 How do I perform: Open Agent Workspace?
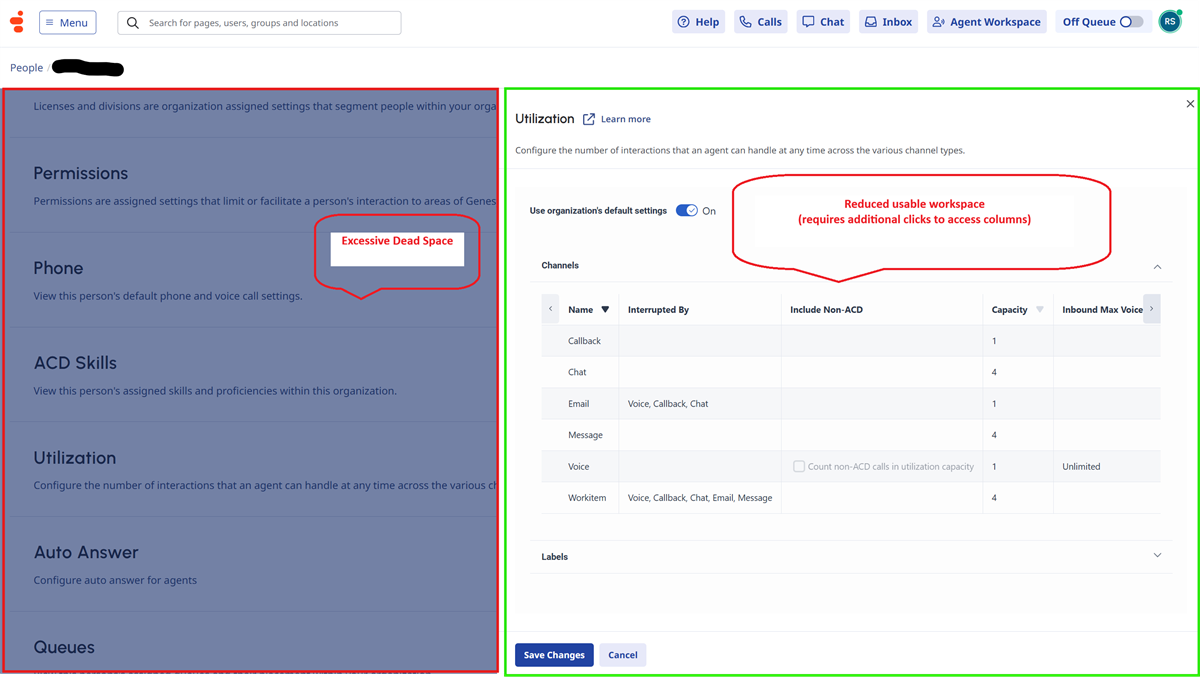click(x=987, y=22)
